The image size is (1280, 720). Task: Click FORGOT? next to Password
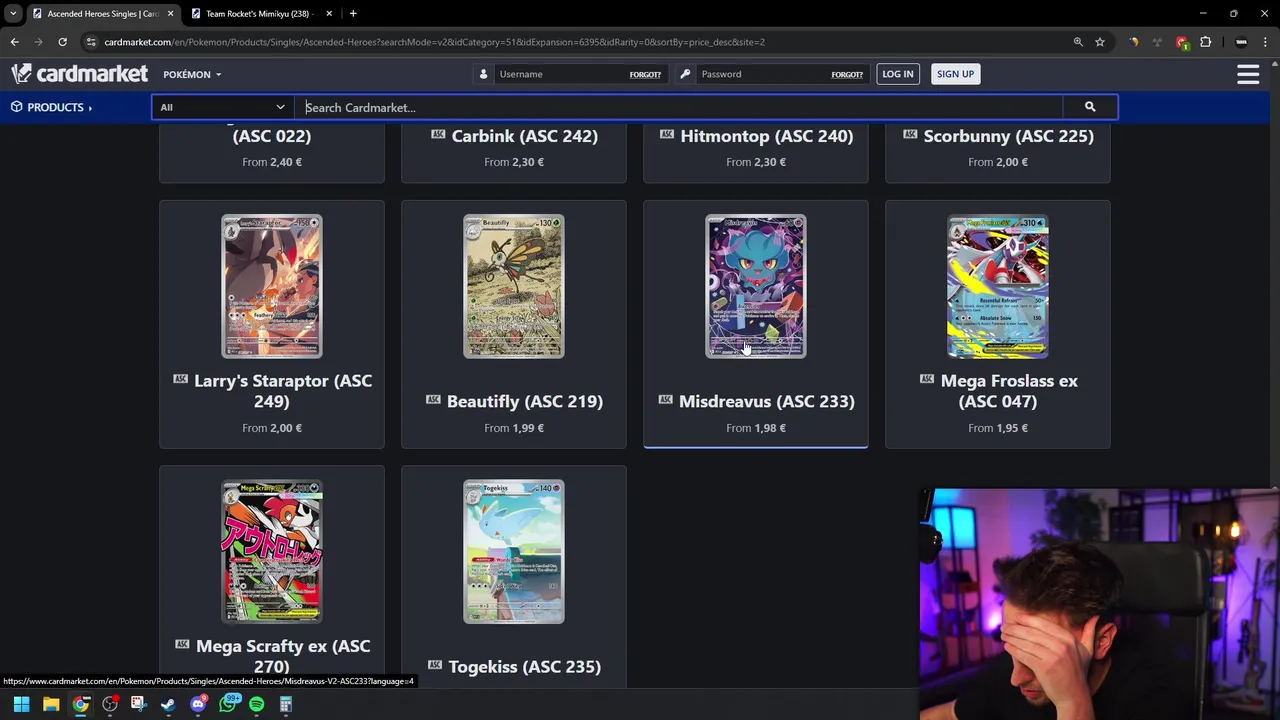[847, 74]
